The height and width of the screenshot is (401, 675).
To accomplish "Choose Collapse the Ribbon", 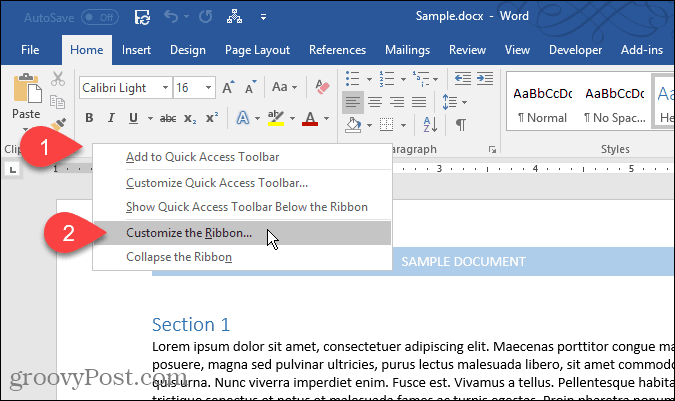I will tap(242, 257).
